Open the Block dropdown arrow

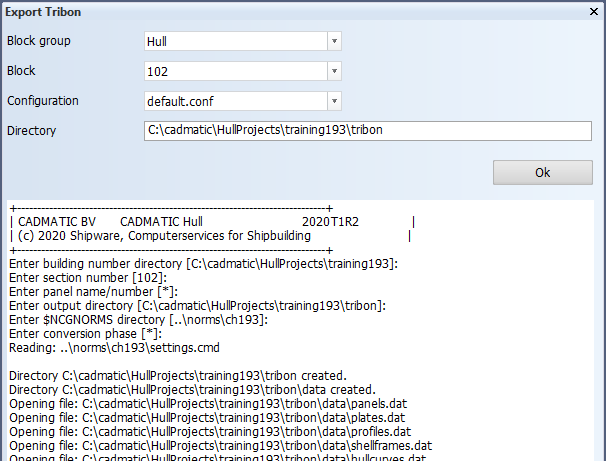(334, 71)
